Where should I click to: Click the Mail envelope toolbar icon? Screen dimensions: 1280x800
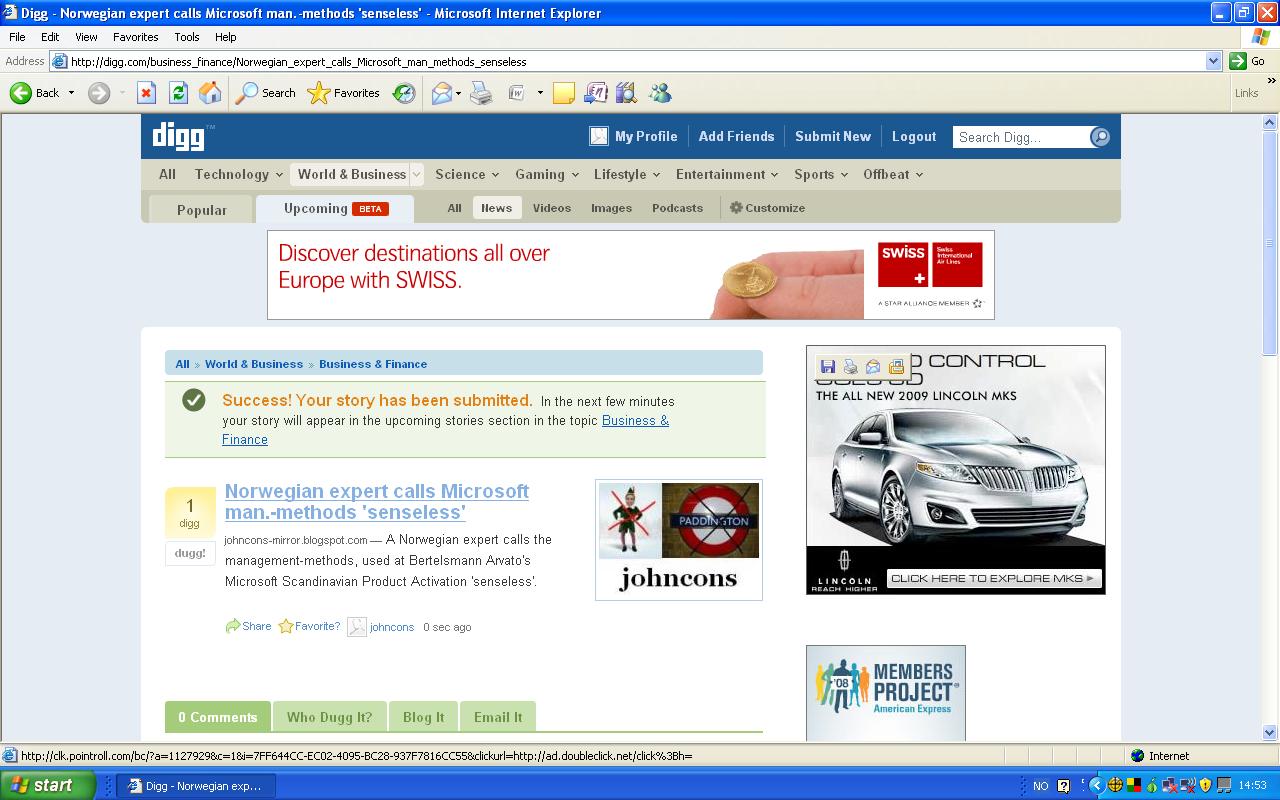coord(441,93)
